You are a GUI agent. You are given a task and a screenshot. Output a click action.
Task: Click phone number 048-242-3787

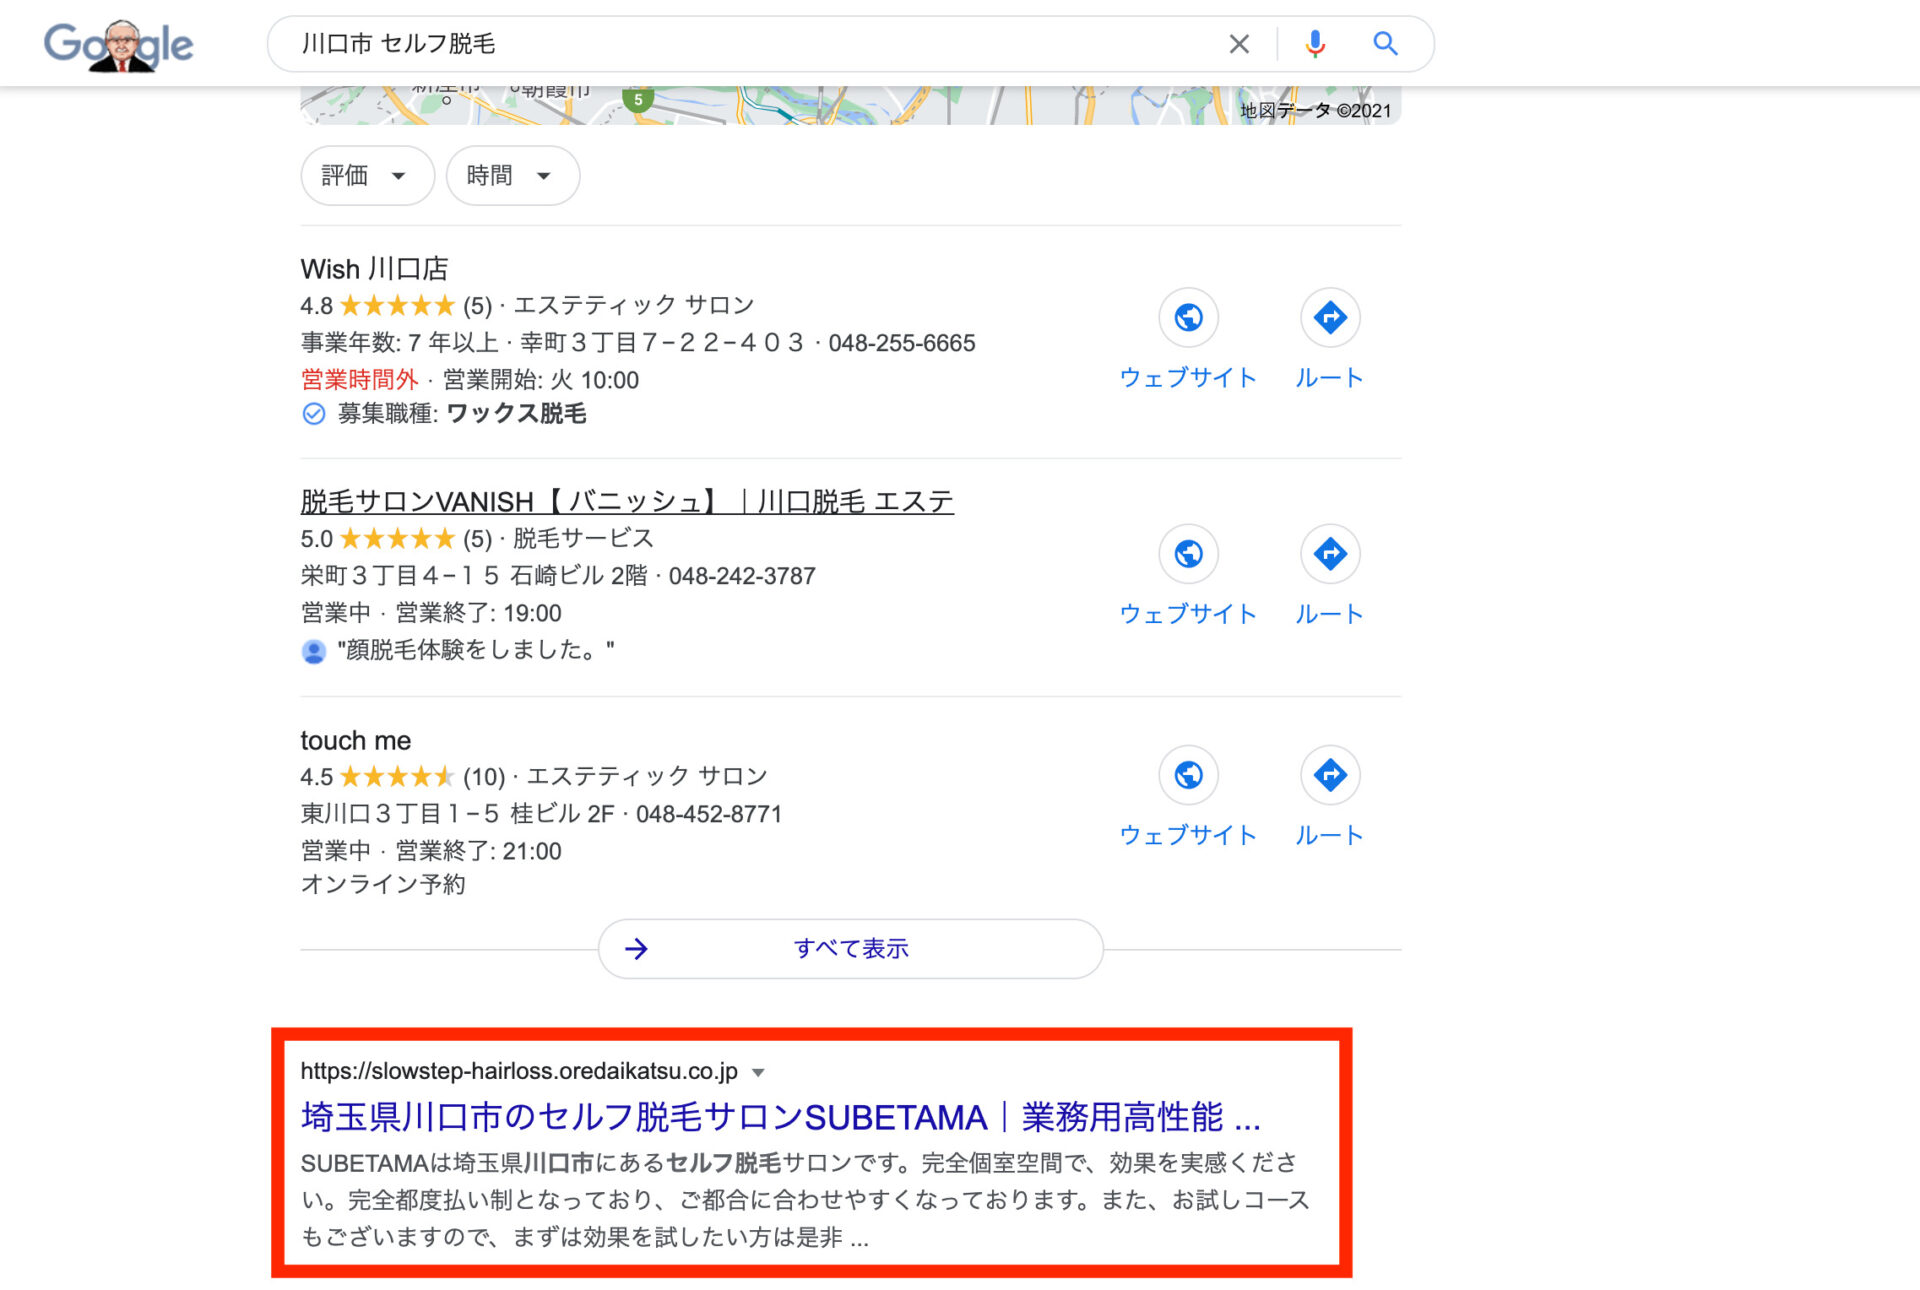(742, 576)
